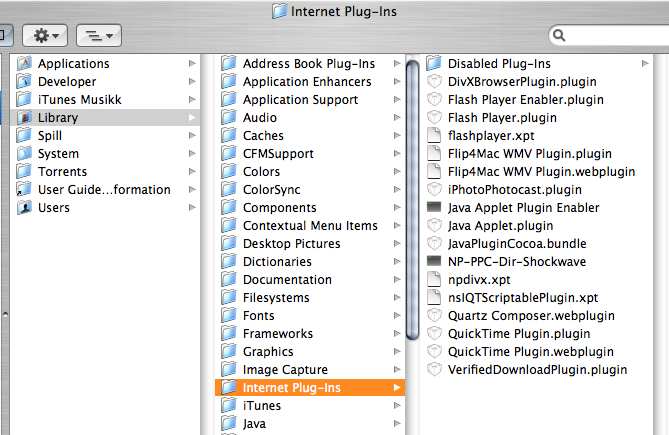The height and width of the screenshot is (435, 669).
Task: Expand the Users folder arrow
Action: (x=192, y=208)
